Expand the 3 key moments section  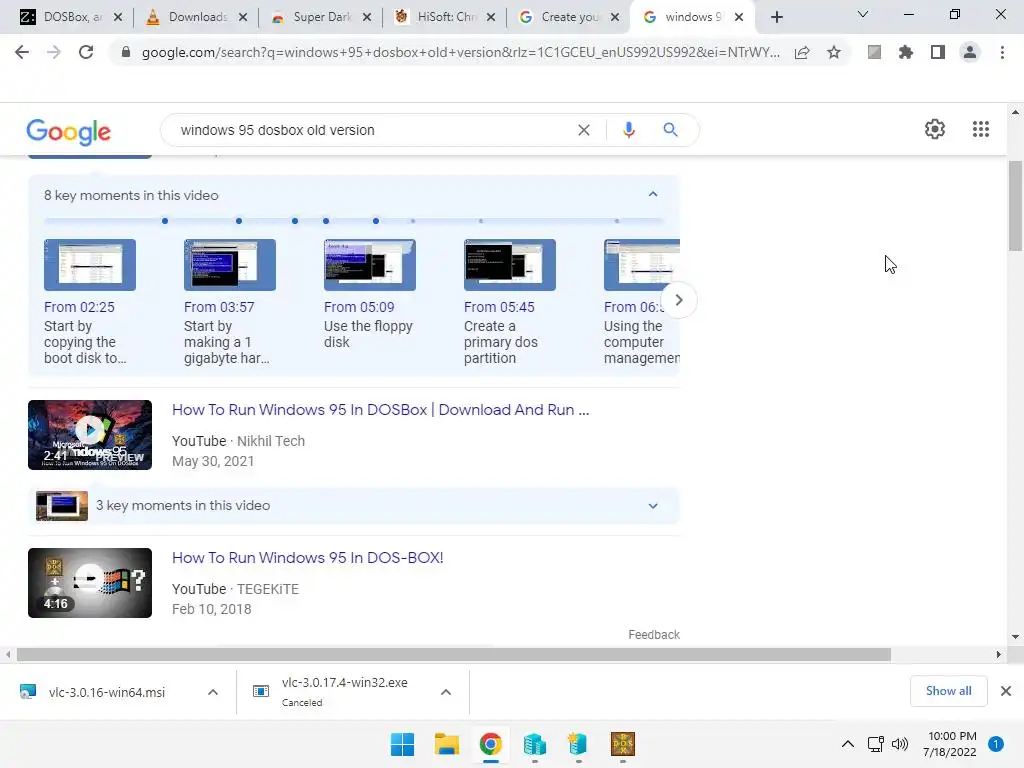653,505
